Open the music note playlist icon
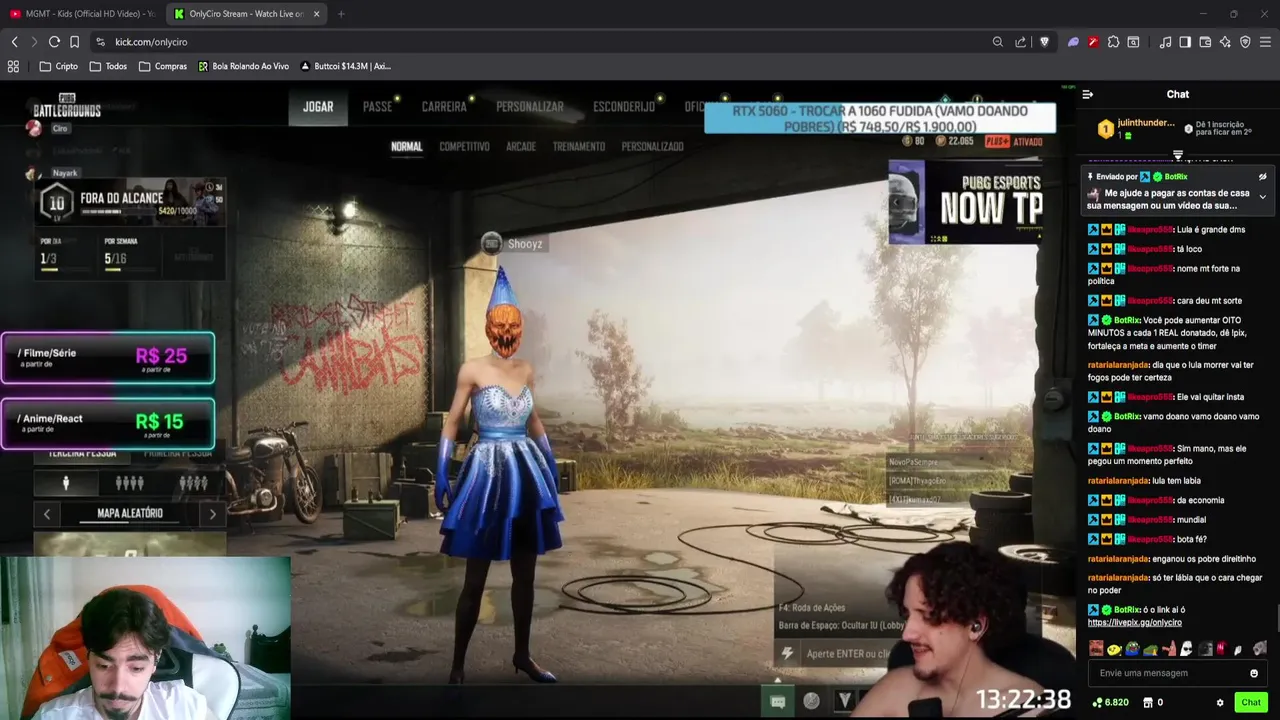The image size is (1280, 720). pyautogui.click(x=1165, y=42)
